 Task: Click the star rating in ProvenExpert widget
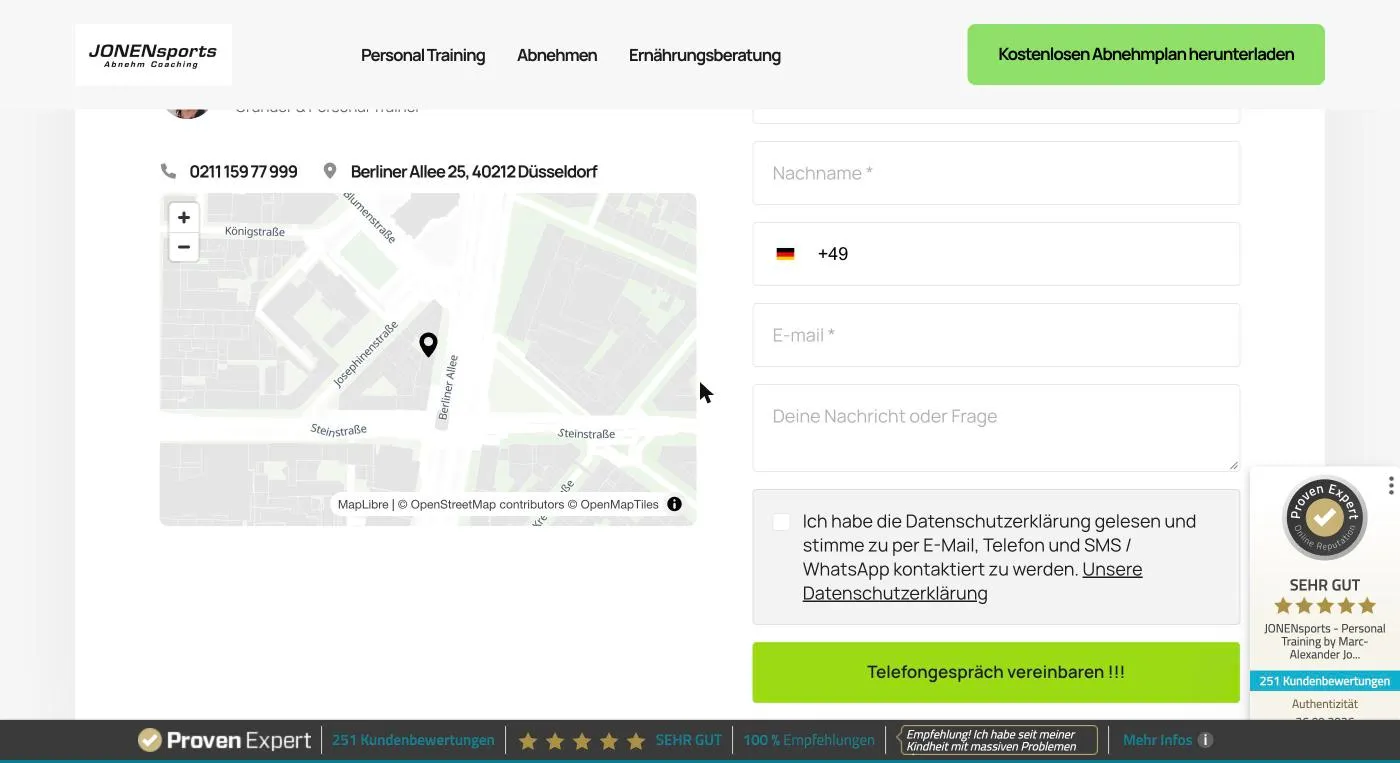[x=1325, y=606]
